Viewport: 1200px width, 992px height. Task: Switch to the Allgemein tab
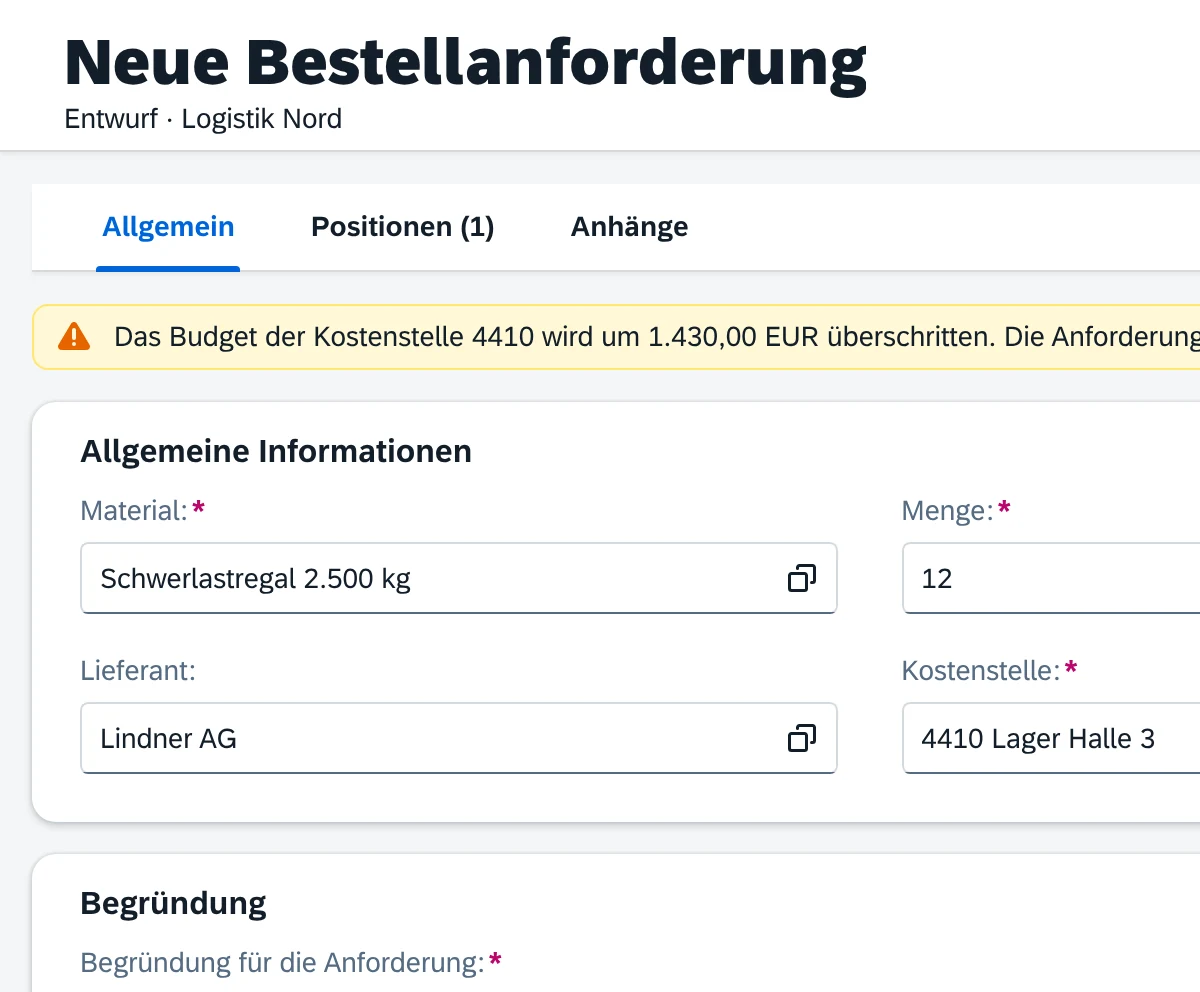(168, 227)
